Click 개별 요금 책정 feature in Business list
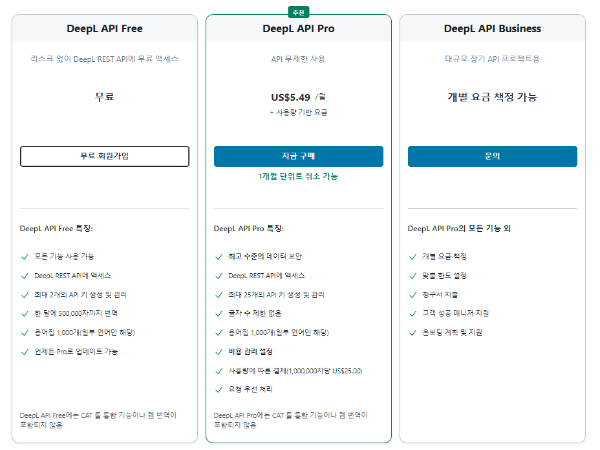The height and width of the screenshot is (450, 600). (444, 256)
